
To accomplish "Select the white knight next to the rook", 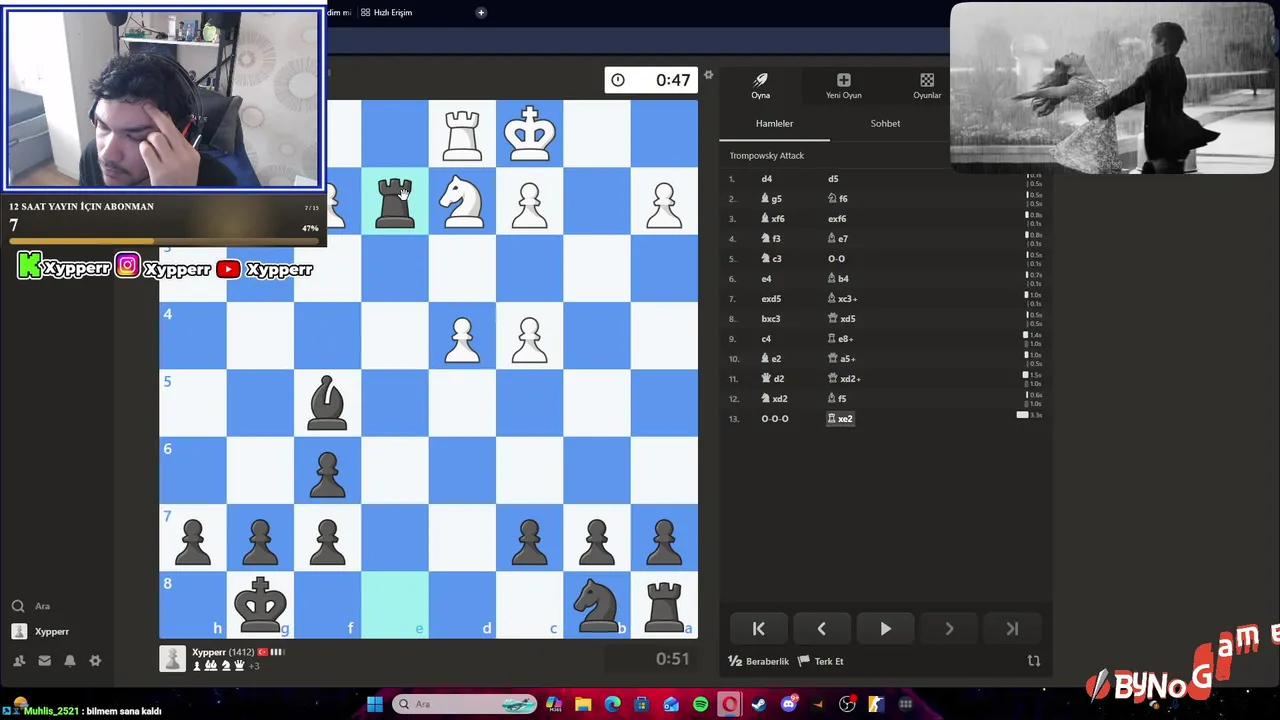I will [x=462, y=200].
